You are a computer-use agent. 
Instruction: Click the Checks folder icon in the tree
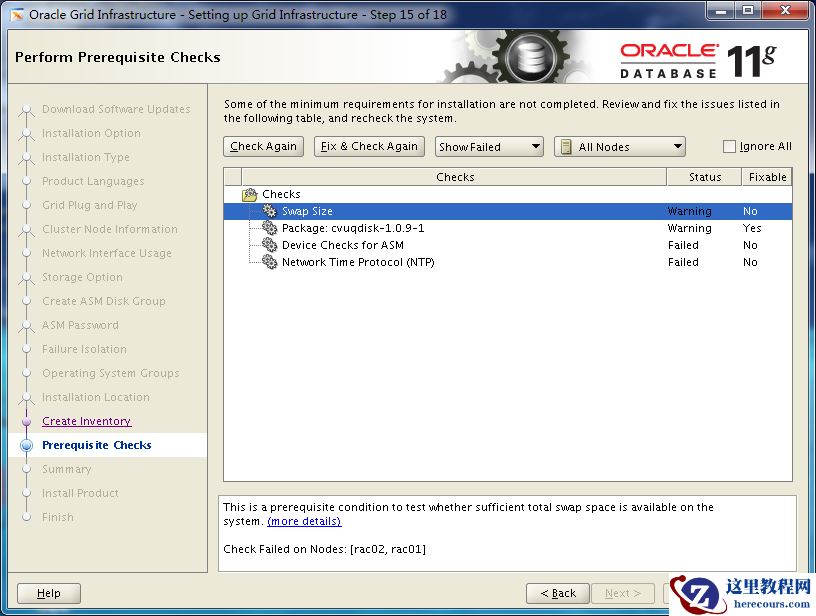click(250, 195)
